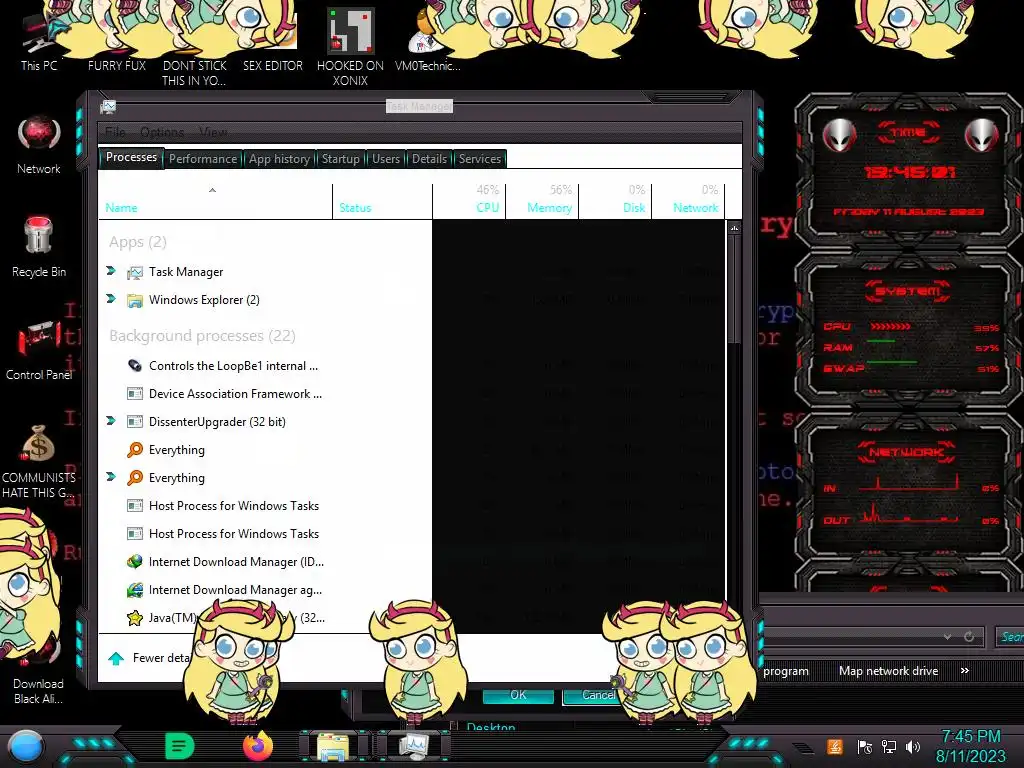Click the orange tray application icon
The image size is (1024, 768).
835,746
